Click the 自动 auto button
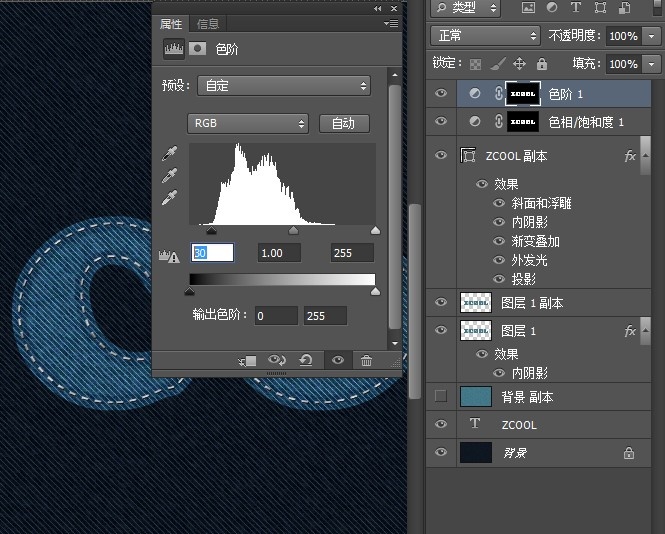Viewport: 665px width, 534px height. click(343, 123)
